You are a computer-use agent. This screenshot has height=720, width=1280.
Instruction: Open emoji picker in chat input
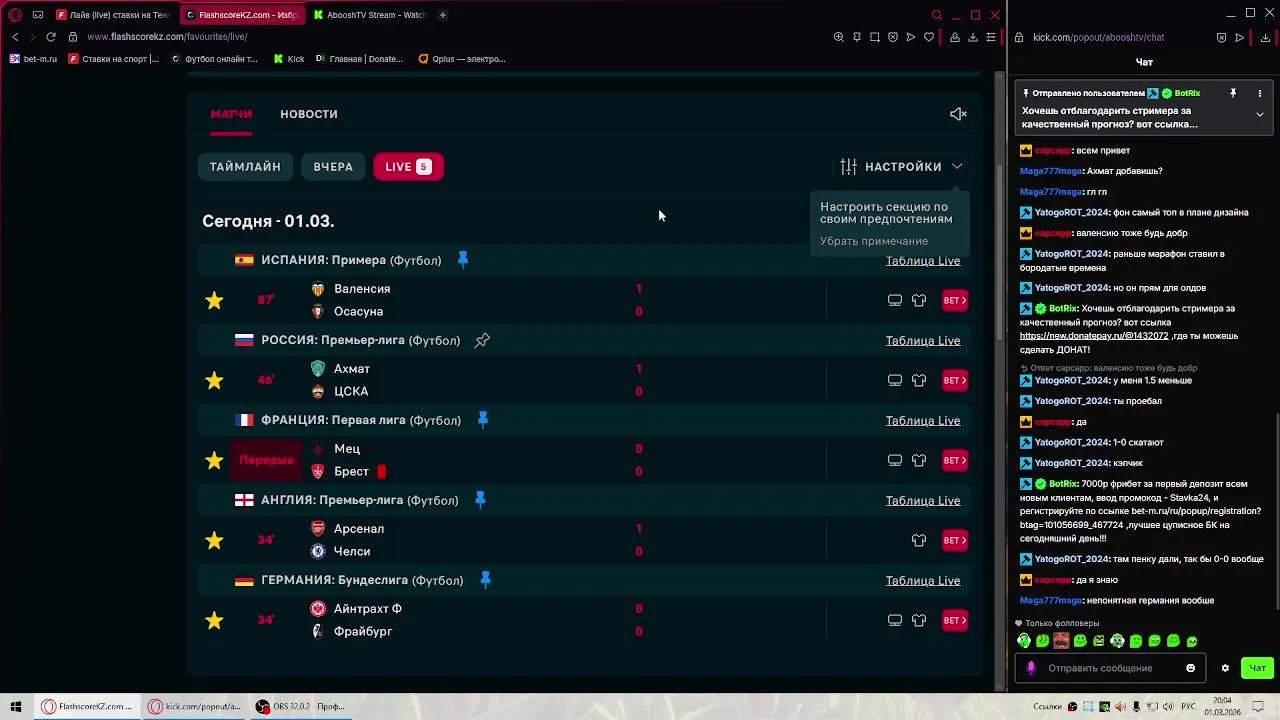[1190, 668]
